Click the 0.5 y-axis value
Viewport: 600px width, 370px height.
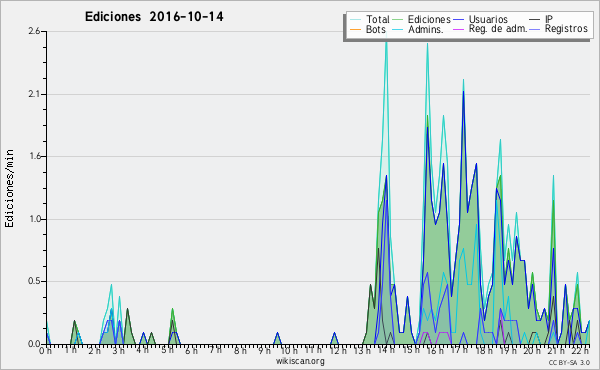coord(34,281)
